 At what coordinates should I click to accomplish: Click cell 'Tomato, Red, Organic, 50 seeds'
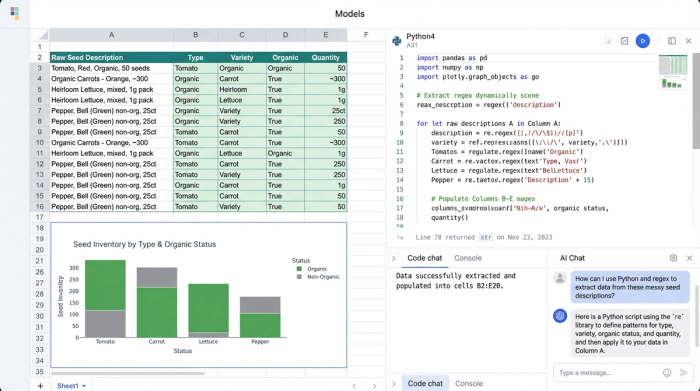[112, 68]
